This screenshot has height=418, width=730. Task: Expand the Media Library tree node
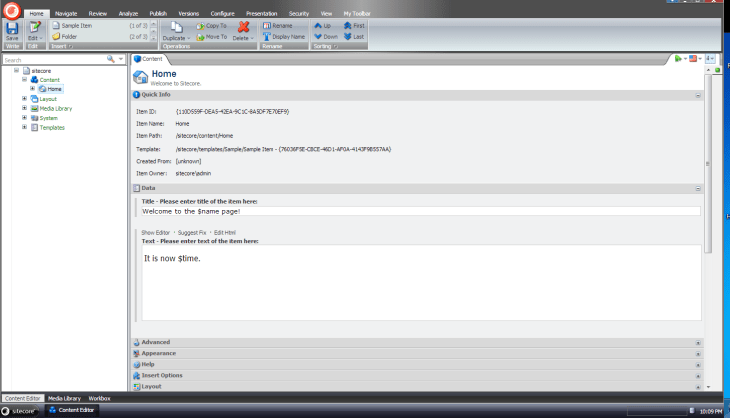coord(25,108)
